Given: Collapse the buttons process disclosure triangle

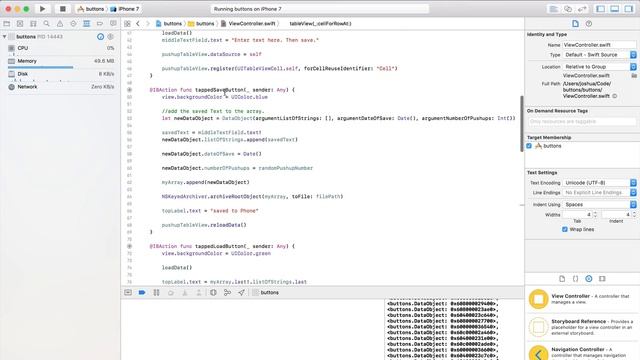Looking at the screenshot, I should [4, 37].
